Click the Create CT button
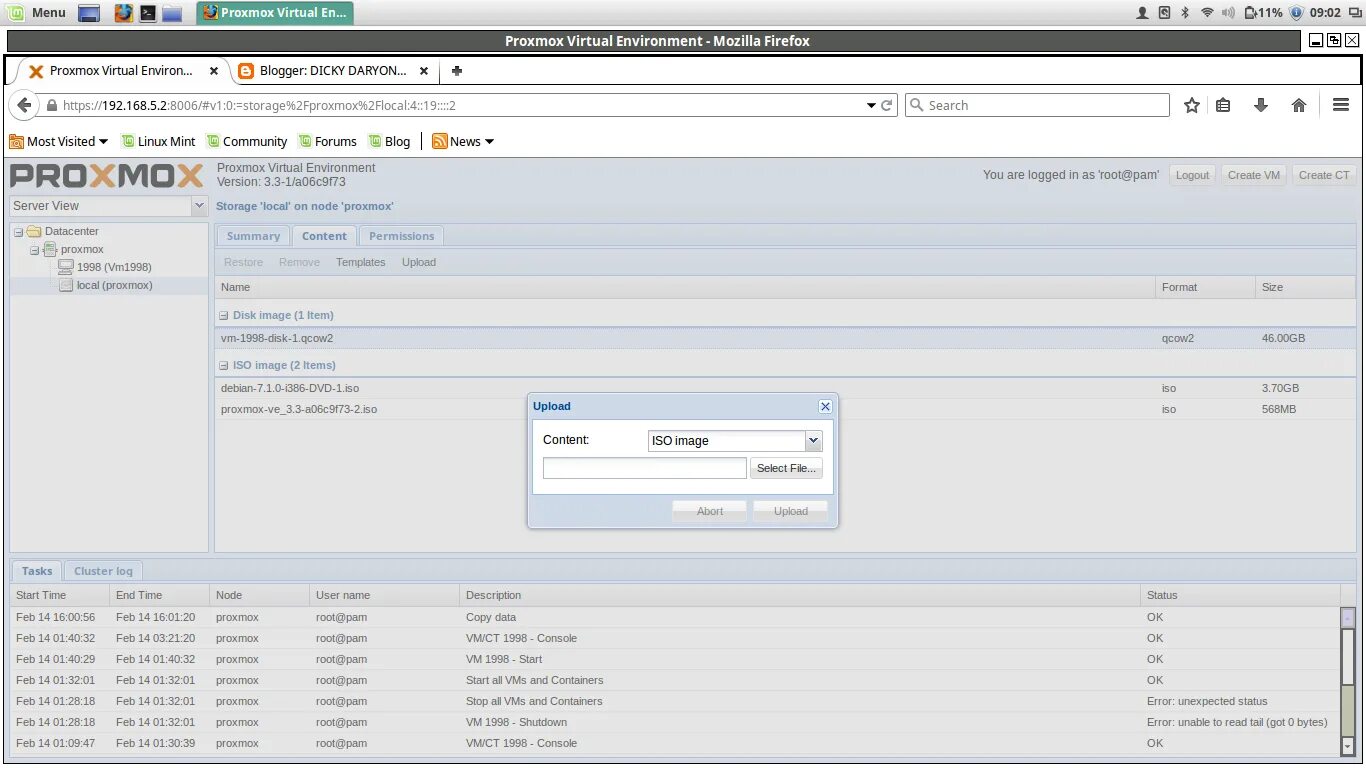This screenshot has width=1366, height=768. tap(1324, 175)
